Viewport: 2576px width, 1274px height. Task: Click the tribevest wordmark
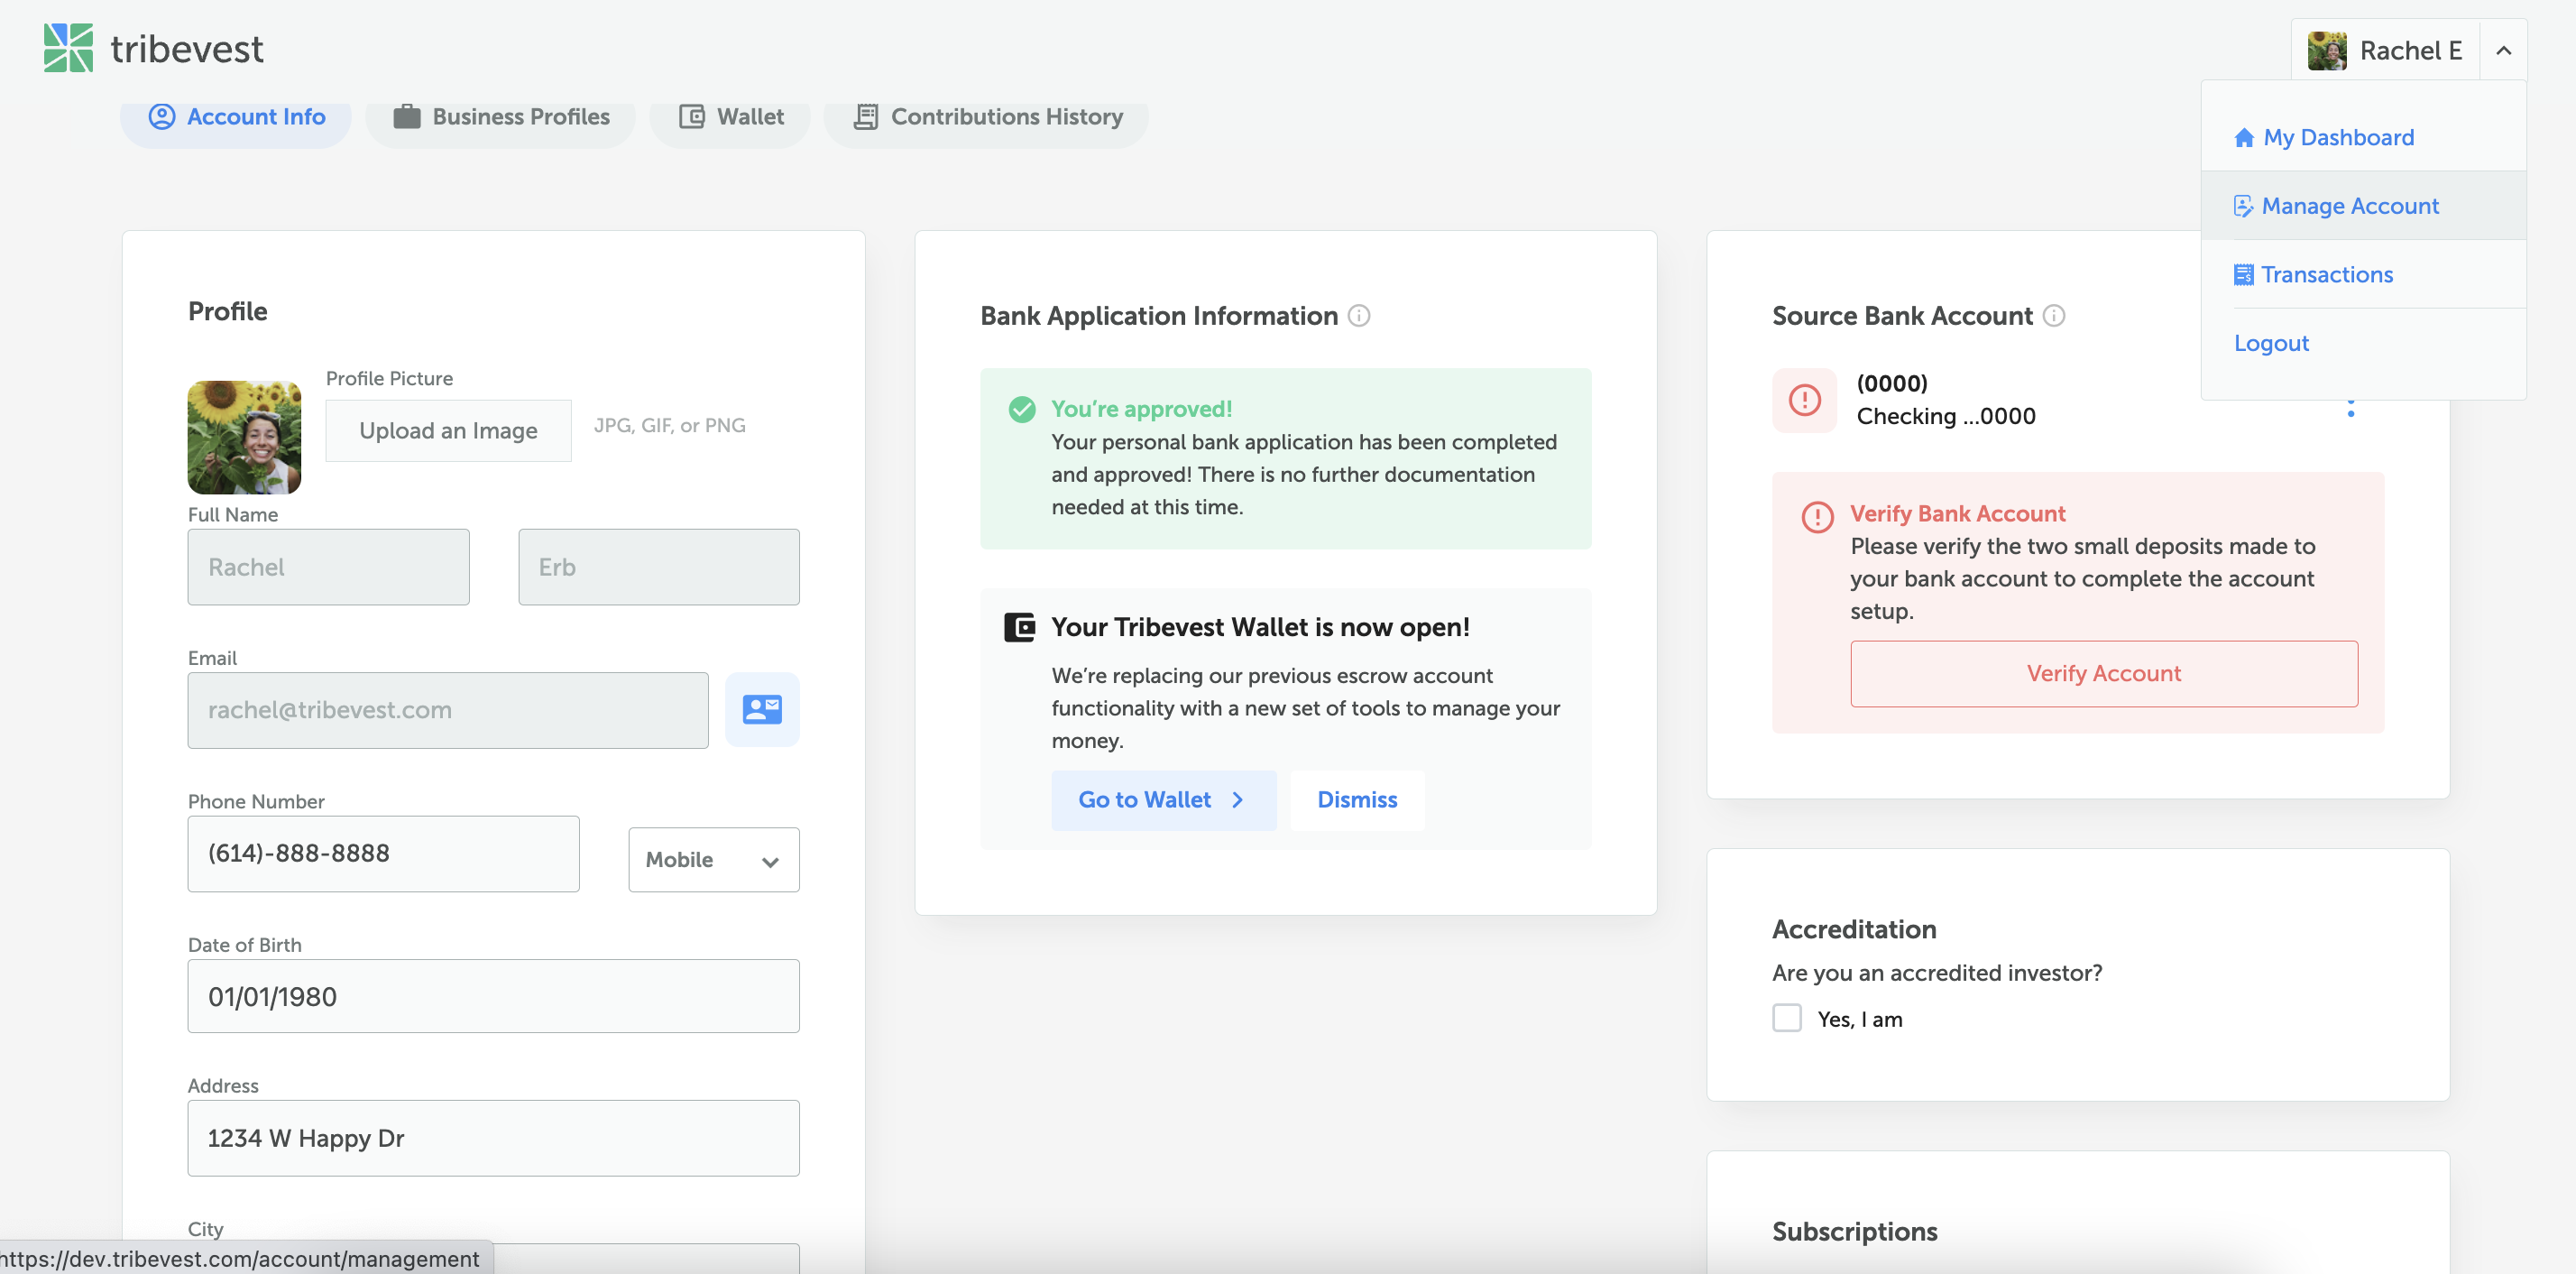point(187,49)
